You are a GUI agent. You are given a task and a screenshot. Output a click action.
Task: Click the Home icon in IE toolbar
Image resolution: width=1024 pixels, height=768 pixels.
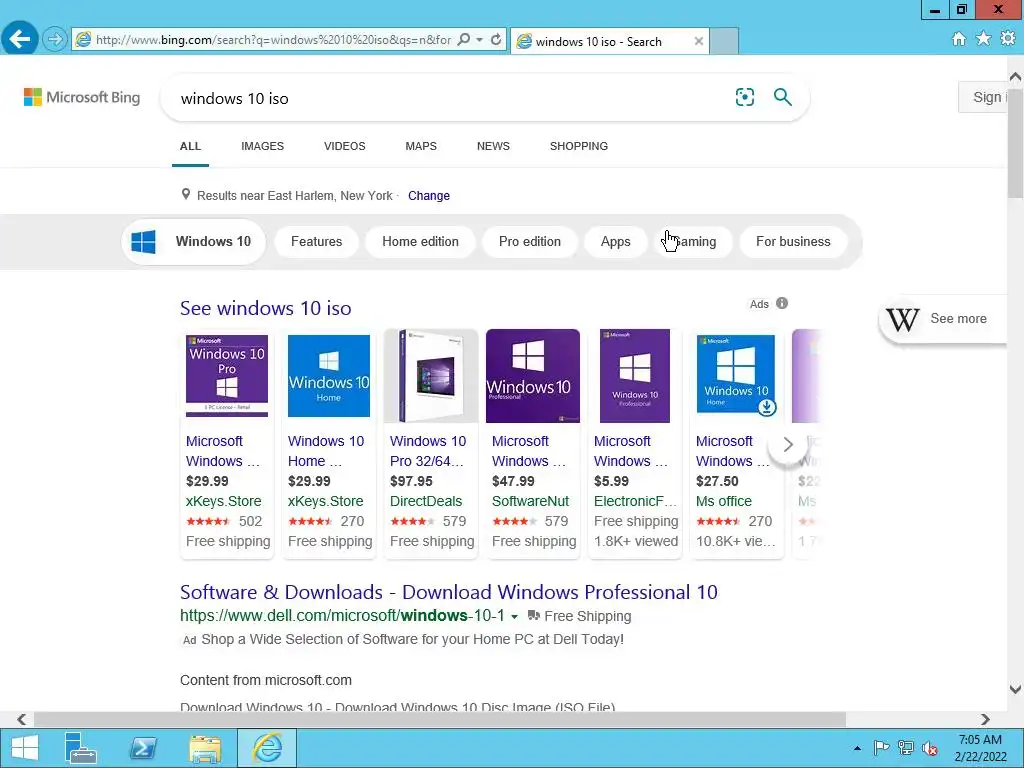(x=959, y=39)
